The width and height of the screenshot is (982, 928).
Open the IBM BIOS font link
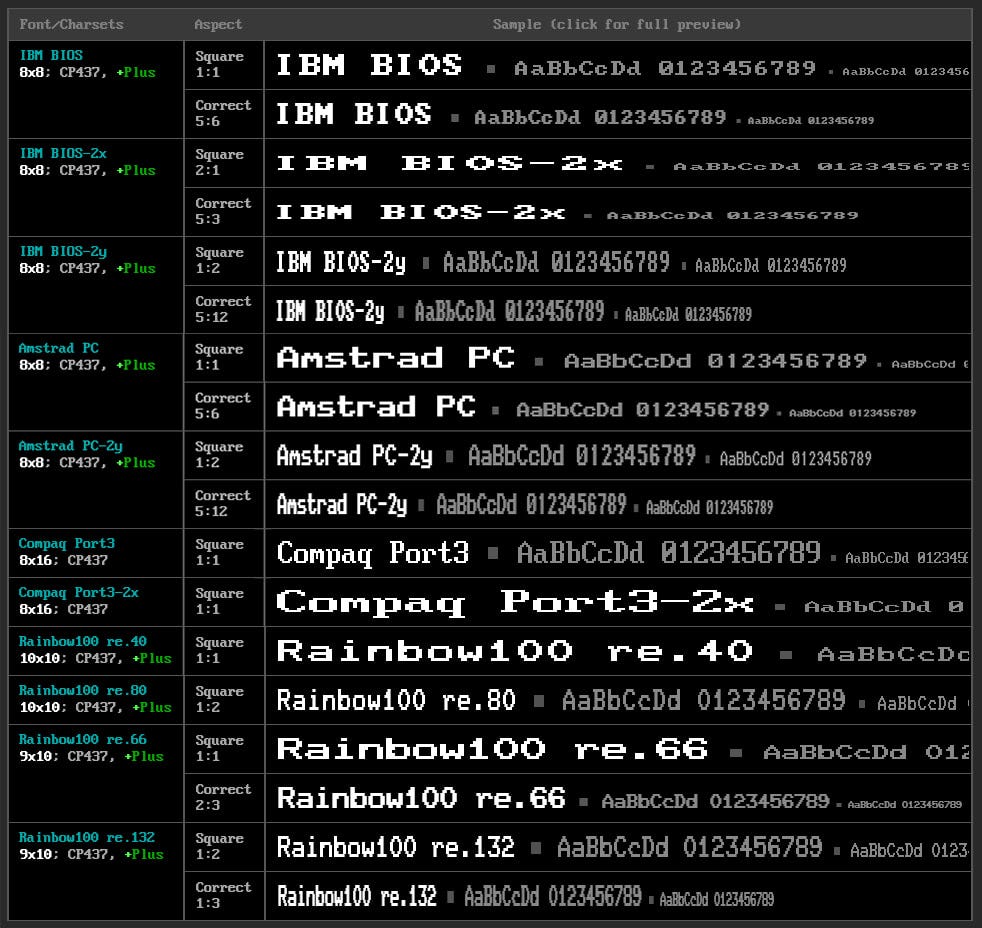(51, 55)
